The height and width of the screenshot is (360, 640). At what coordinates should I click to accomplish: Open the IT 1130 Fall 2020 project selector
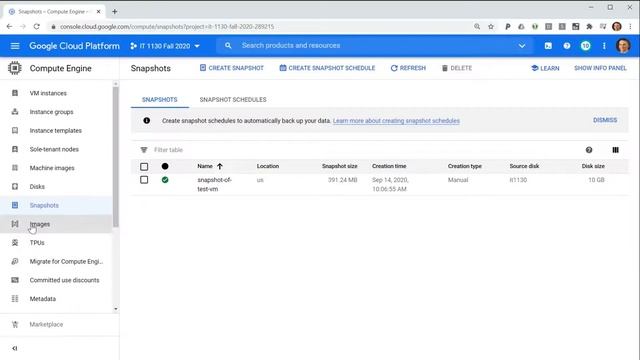pos(165,46)
